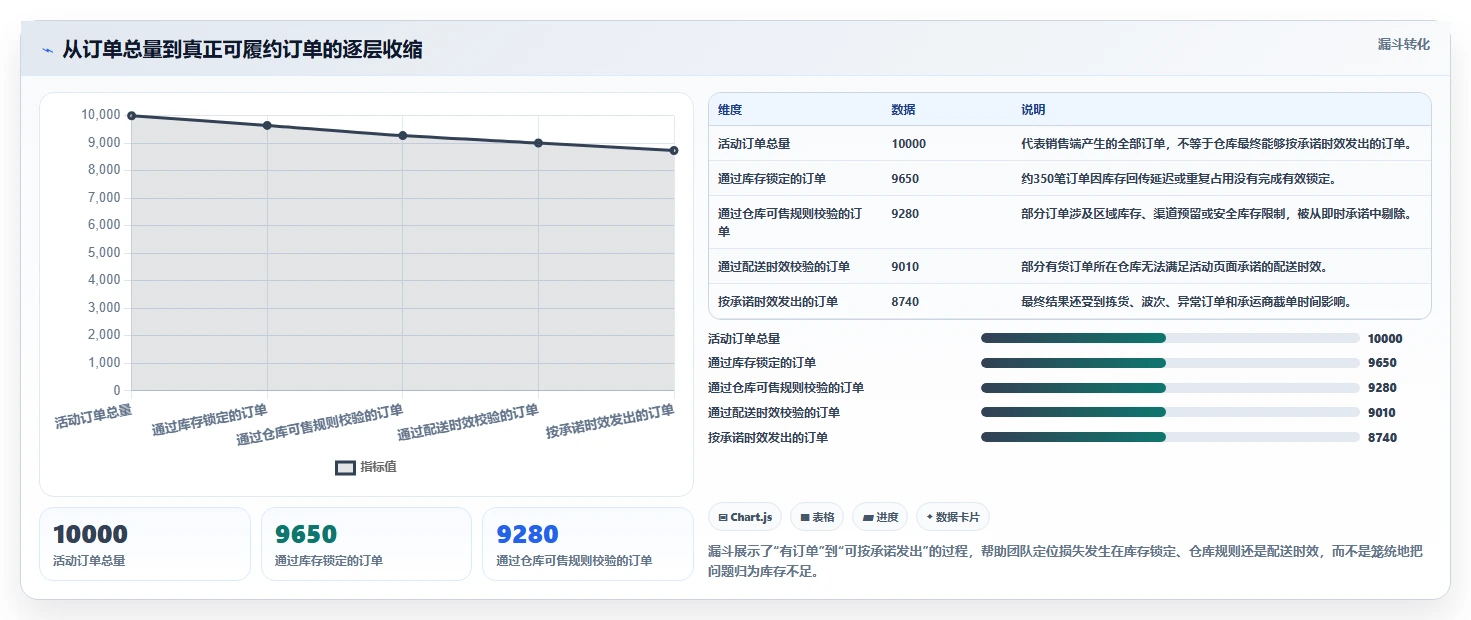Click the chart point above 通过库存锁定的订单
The width and height of the screenshot is (1471, 620).
[x=267, y=125]
